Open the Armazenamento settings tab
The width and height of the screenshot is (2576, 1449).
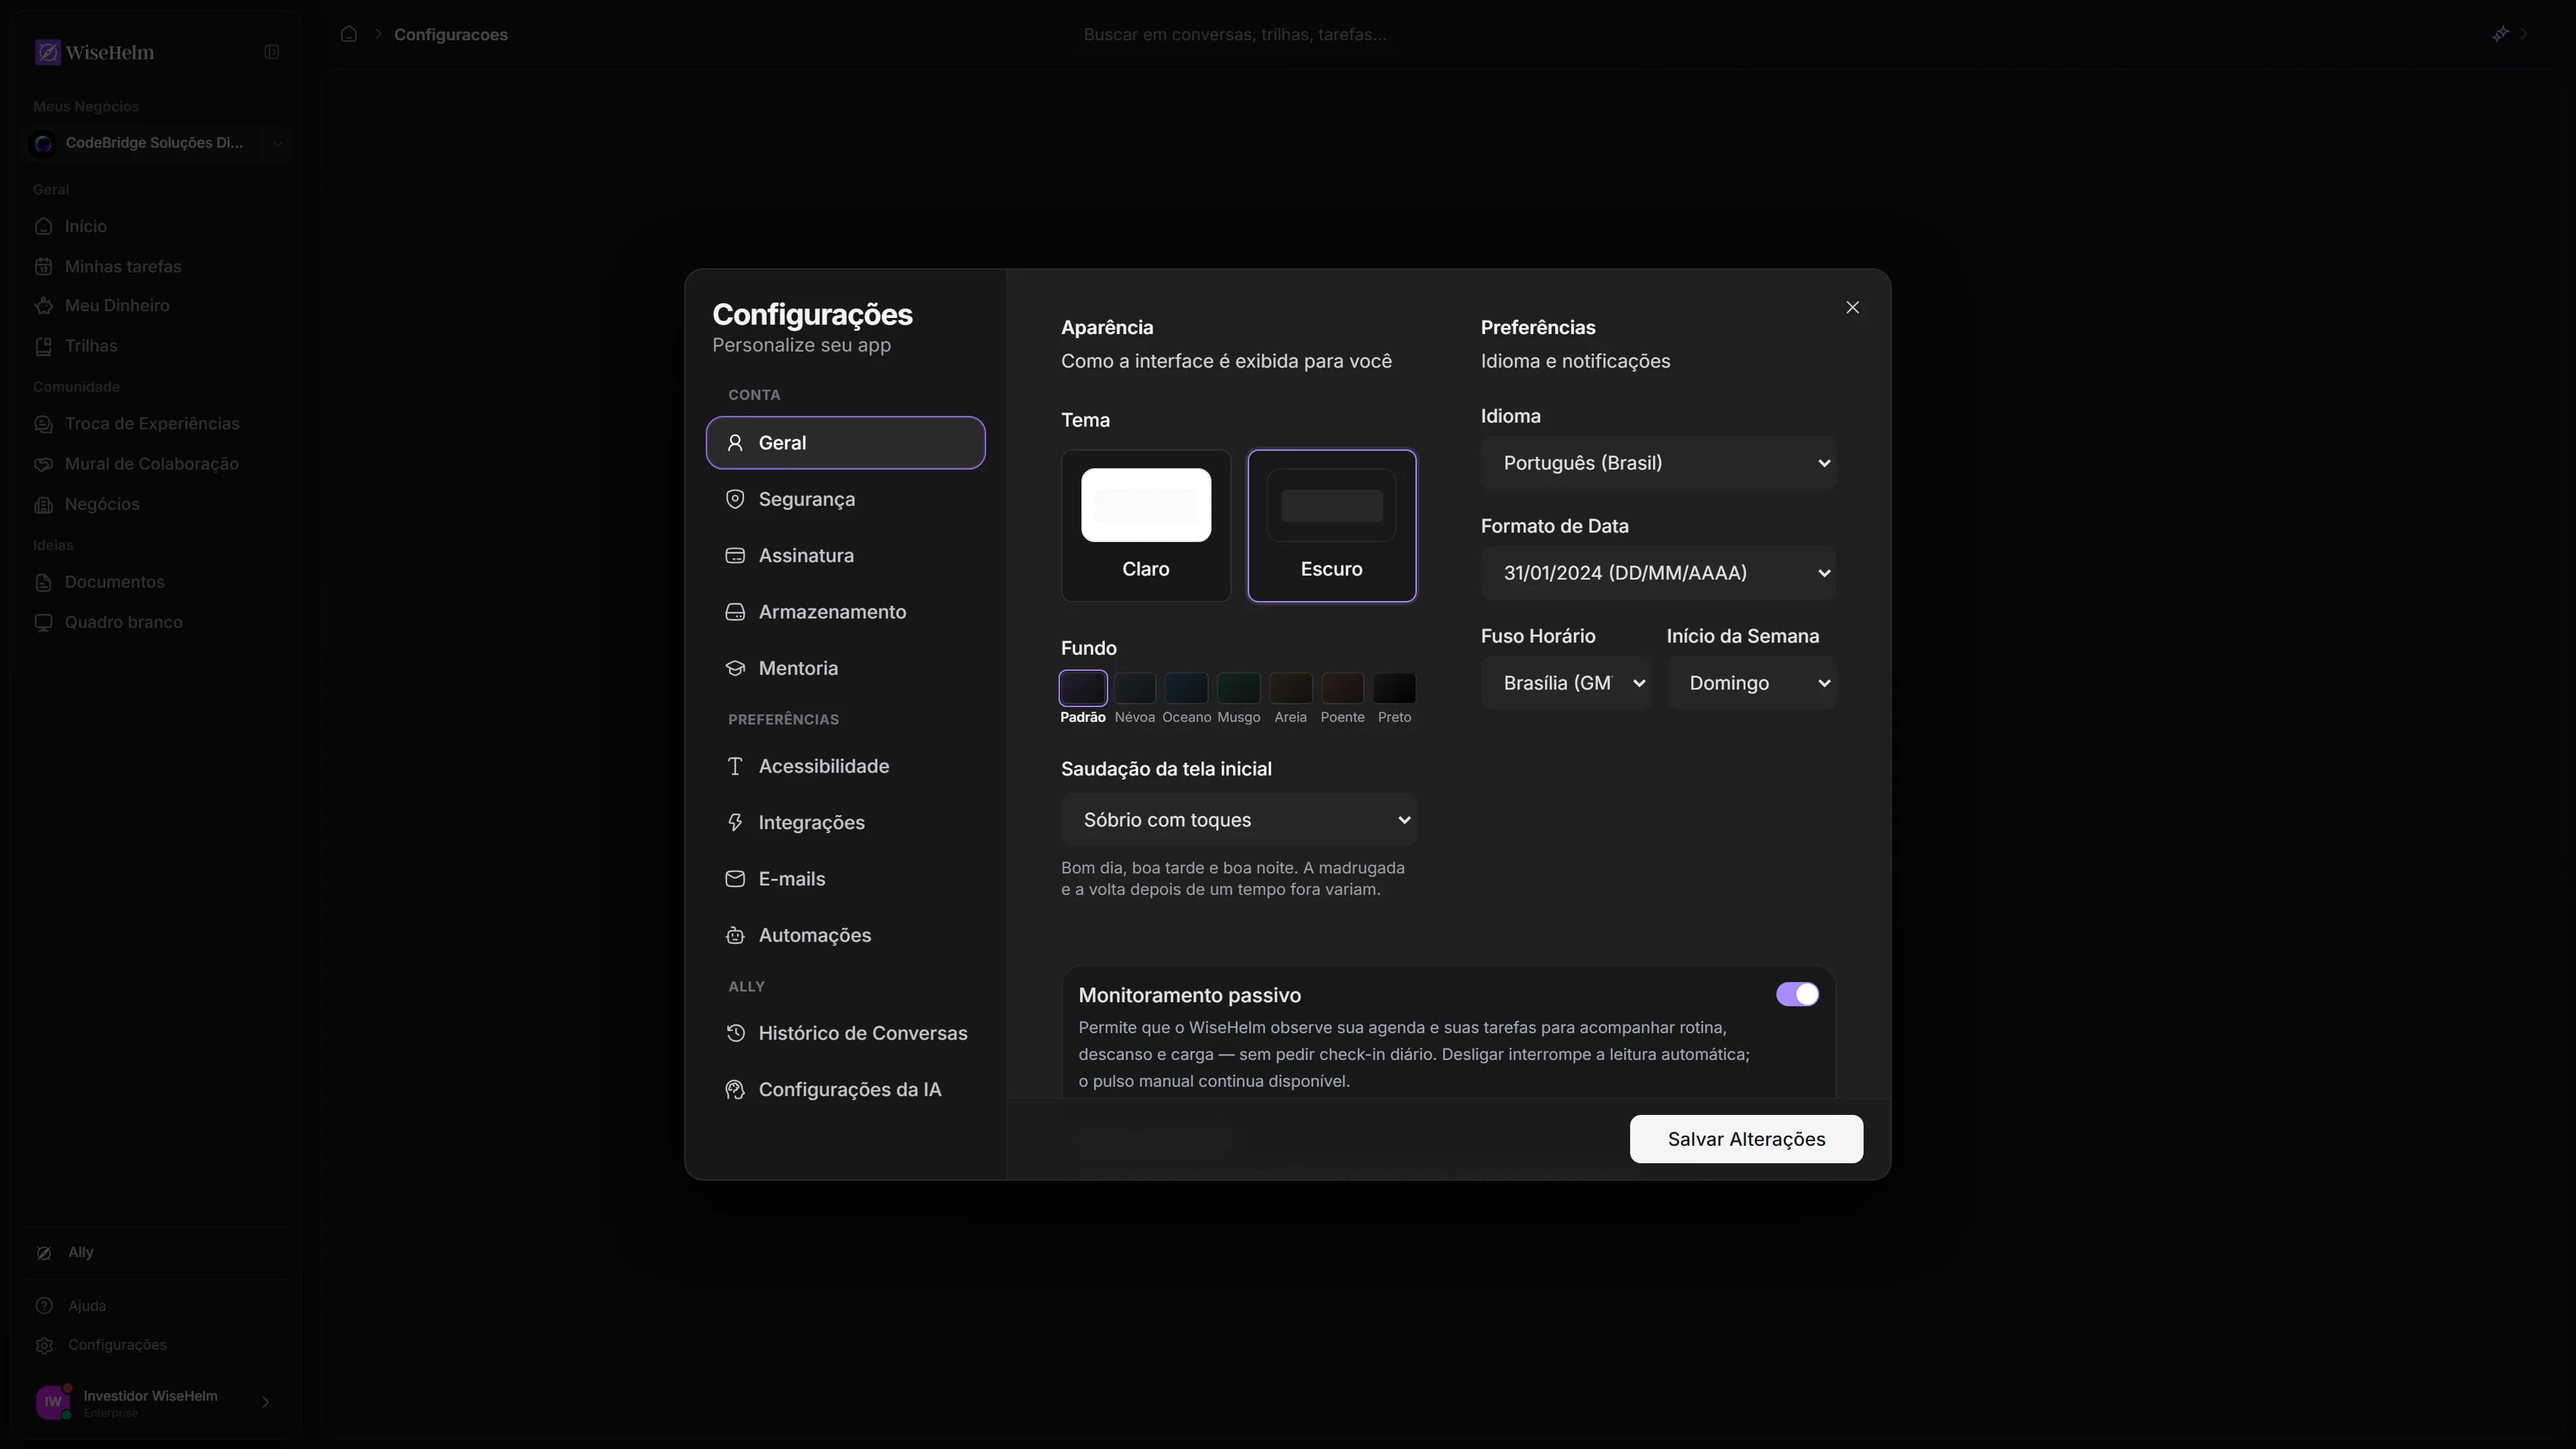846,612
